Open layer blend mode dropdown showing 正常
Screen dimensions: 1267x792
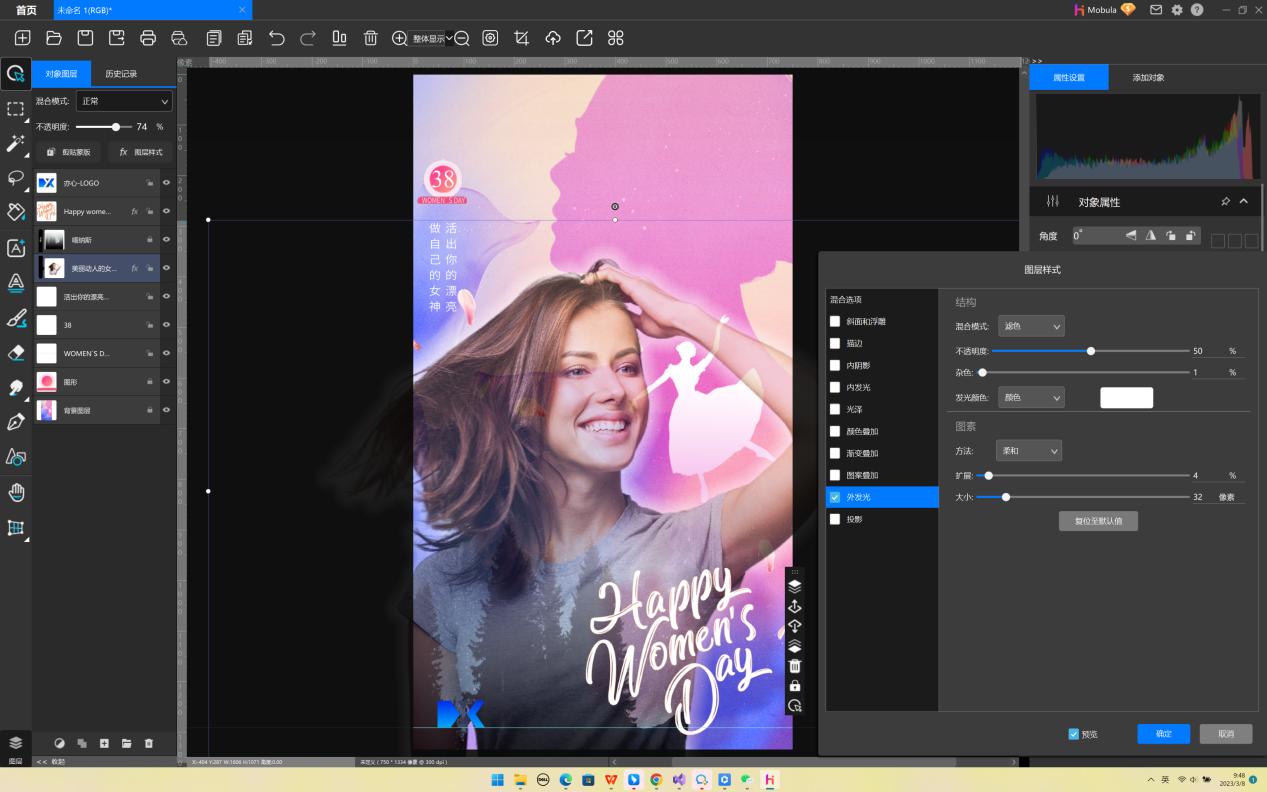click(x=124, y=101)
